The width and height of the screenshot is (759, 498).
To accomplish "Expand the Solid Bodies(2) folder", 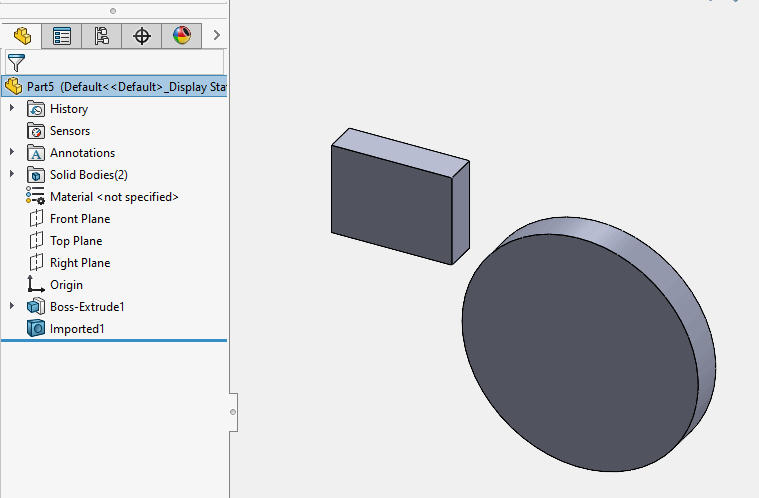I will [x=12, y=174].
